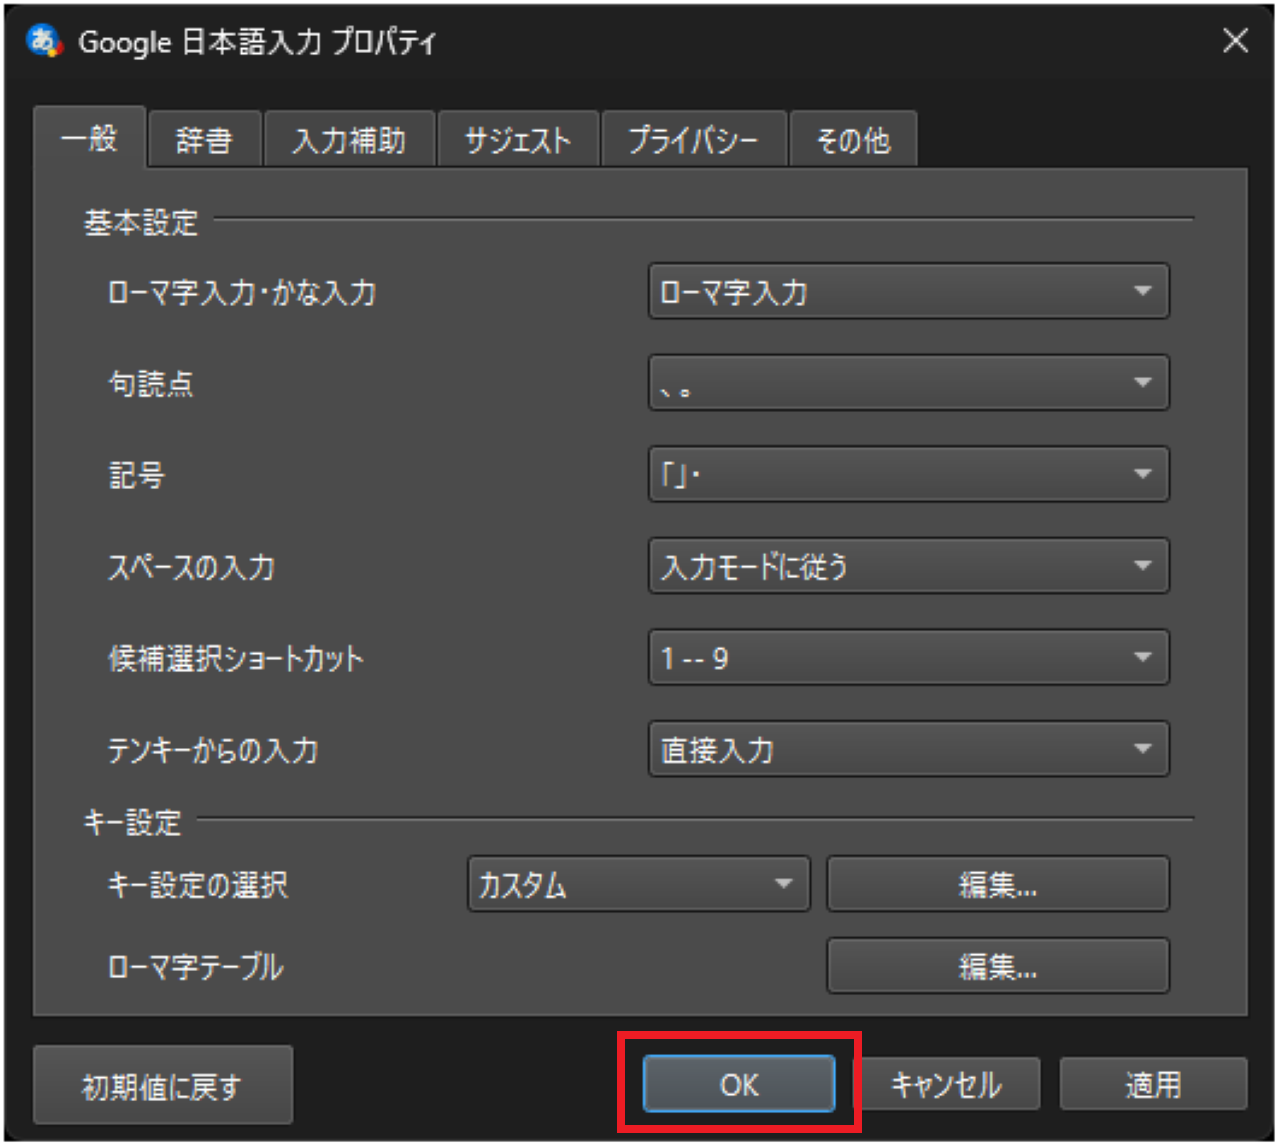Confirm settings with the OK button

(x=738, y=1084)
